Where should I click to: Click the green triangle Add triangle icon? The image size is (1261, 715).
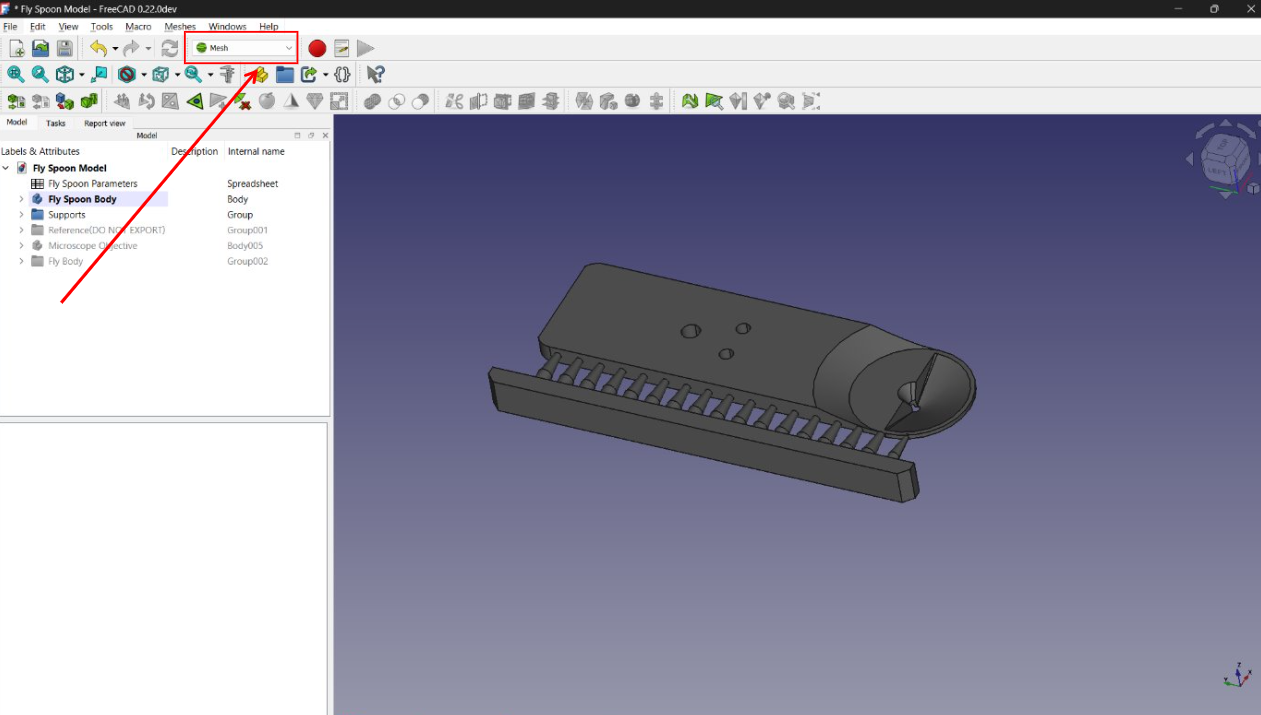click(195, 101)
